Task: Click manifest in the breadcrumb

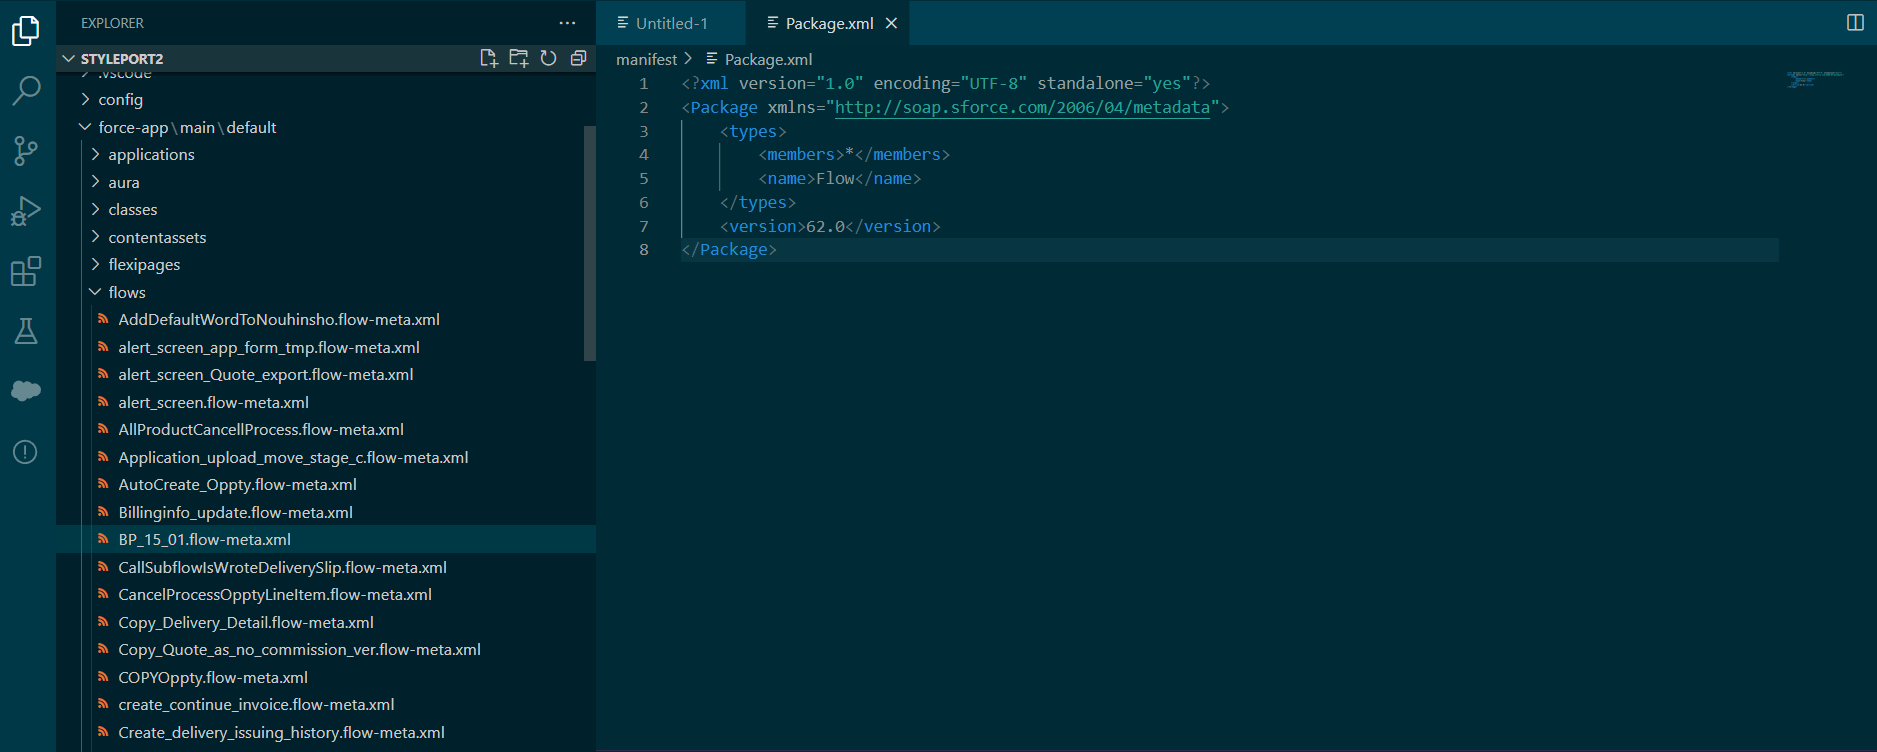Action: 646,59
